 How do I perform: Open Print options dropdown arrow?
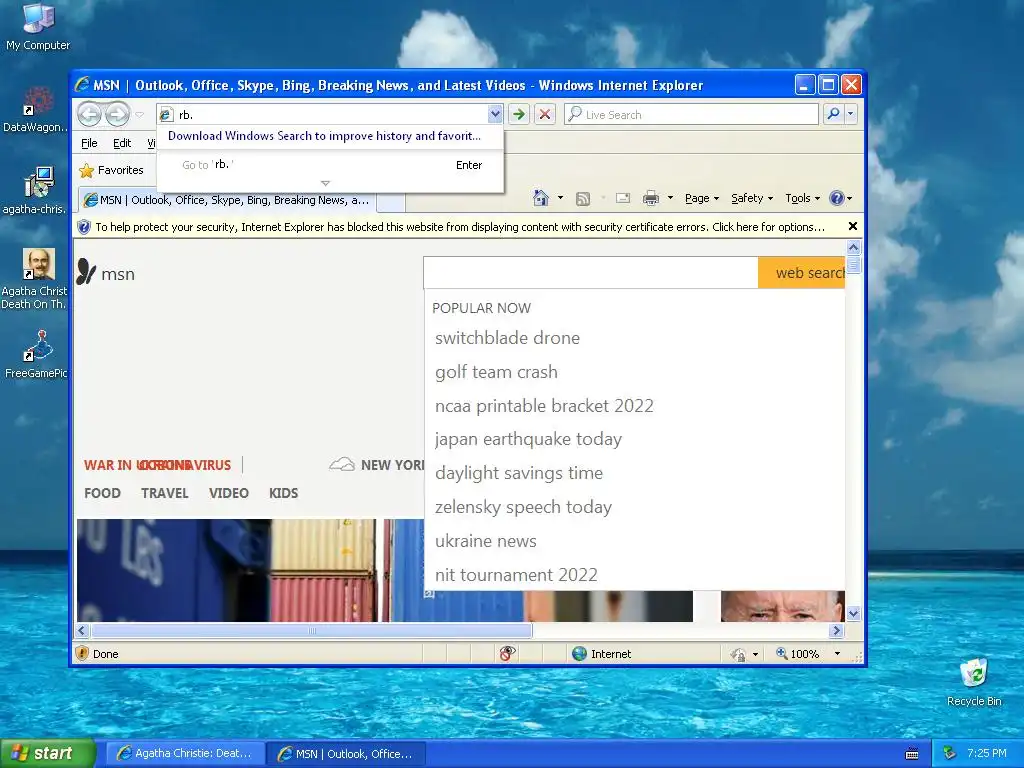pos(670,198)
